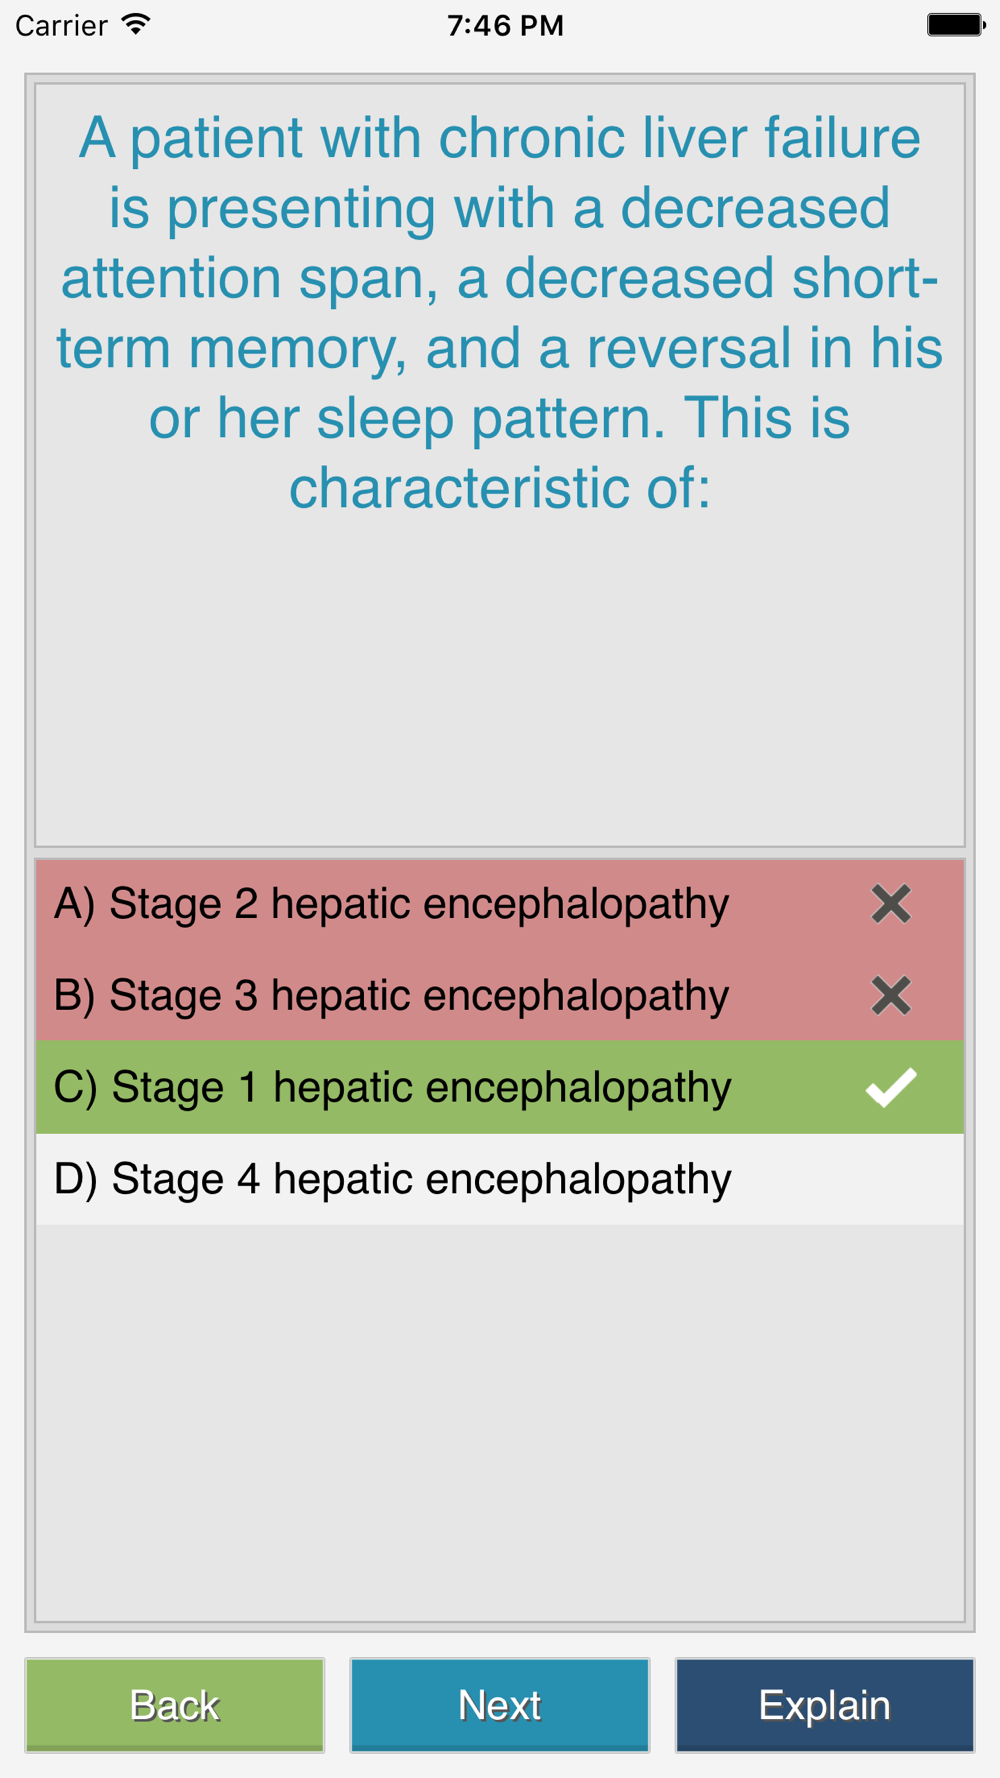Click the 'term memory, and a reversal' line
This screenshot has width=1000, height=1778.
coord(500,348)
